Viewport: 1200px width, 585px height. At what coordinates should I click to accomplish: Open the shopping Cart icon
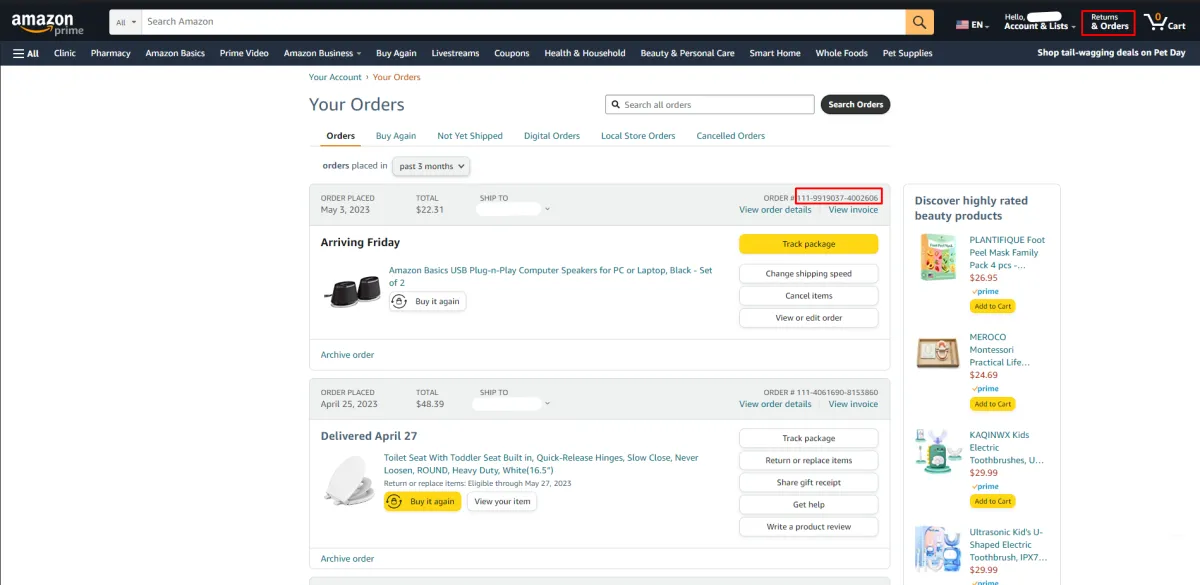[x=1165, y=22]
